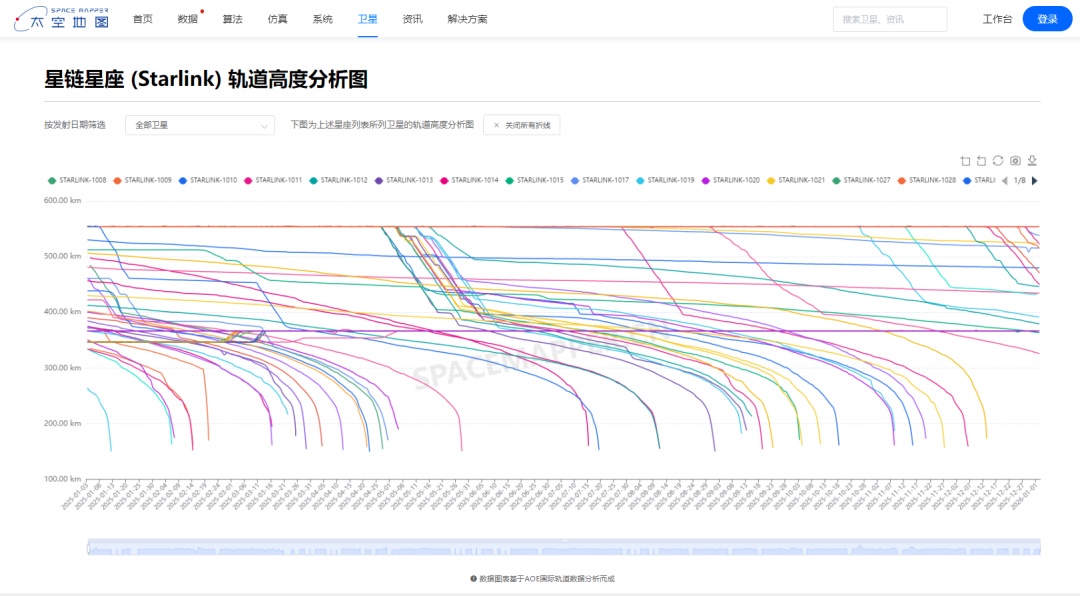Switch to the 卫星 tab
1080x596 pixels.
367,19
